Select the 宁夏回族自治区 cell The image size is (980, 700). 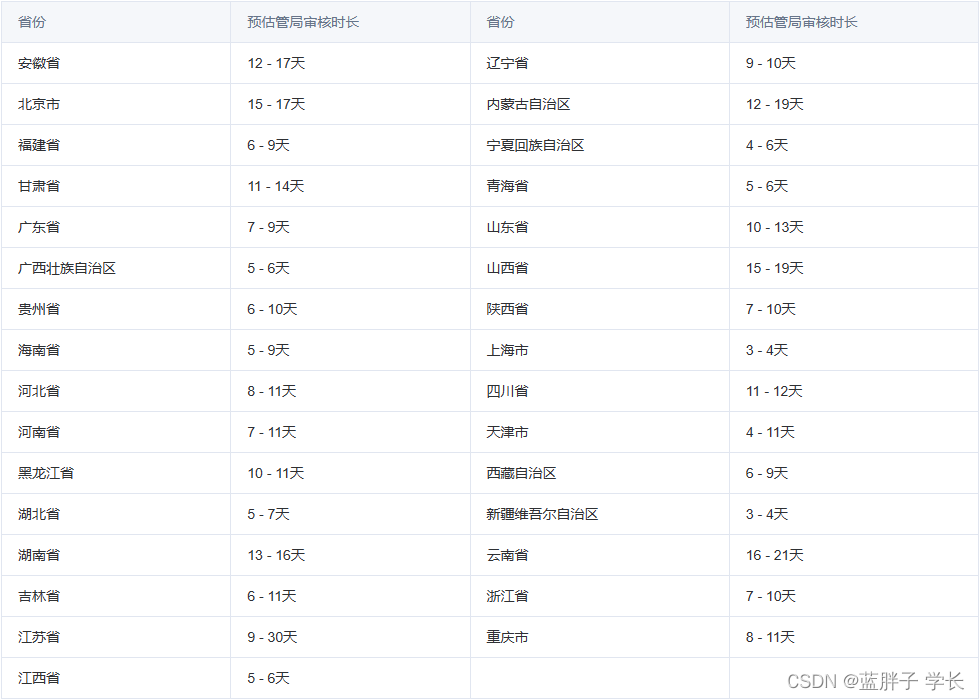point(535,145)
